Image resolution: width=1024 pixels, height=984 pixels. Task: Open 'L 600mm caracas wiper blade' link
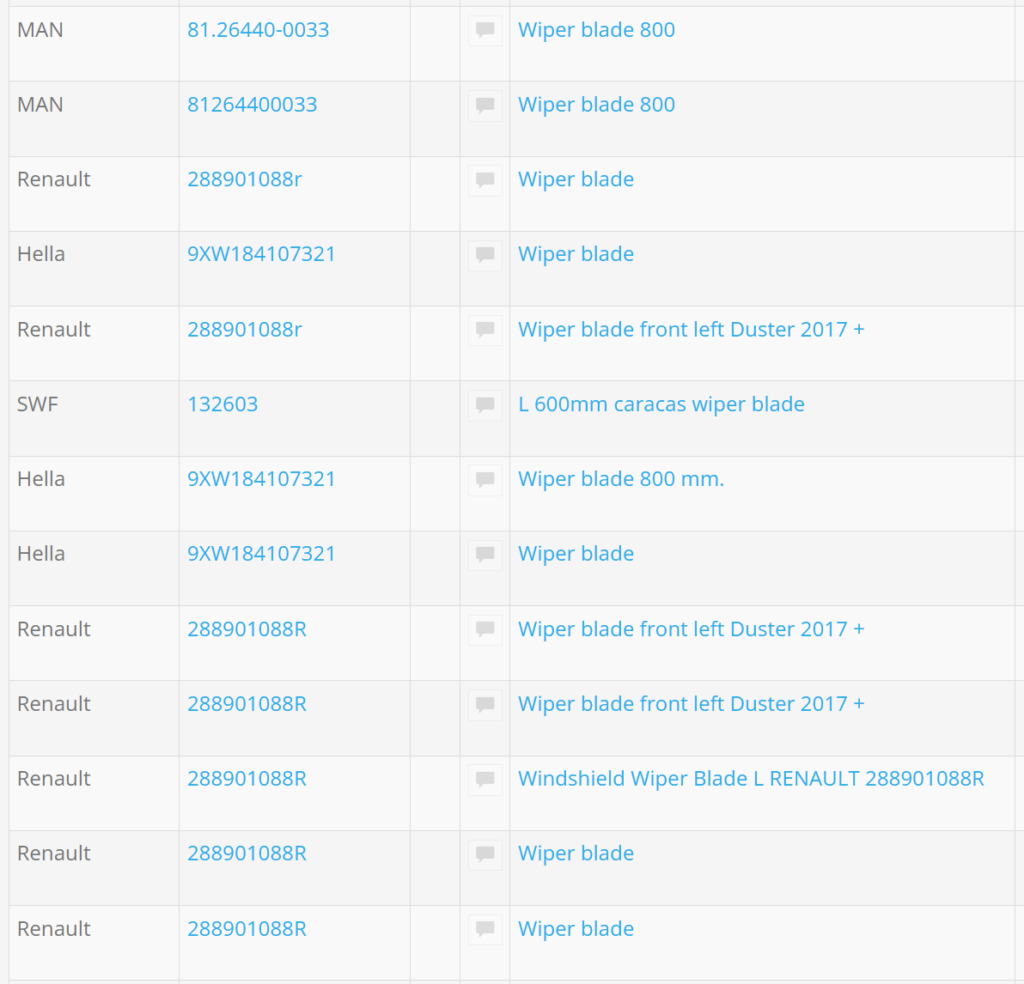point(661,404)
